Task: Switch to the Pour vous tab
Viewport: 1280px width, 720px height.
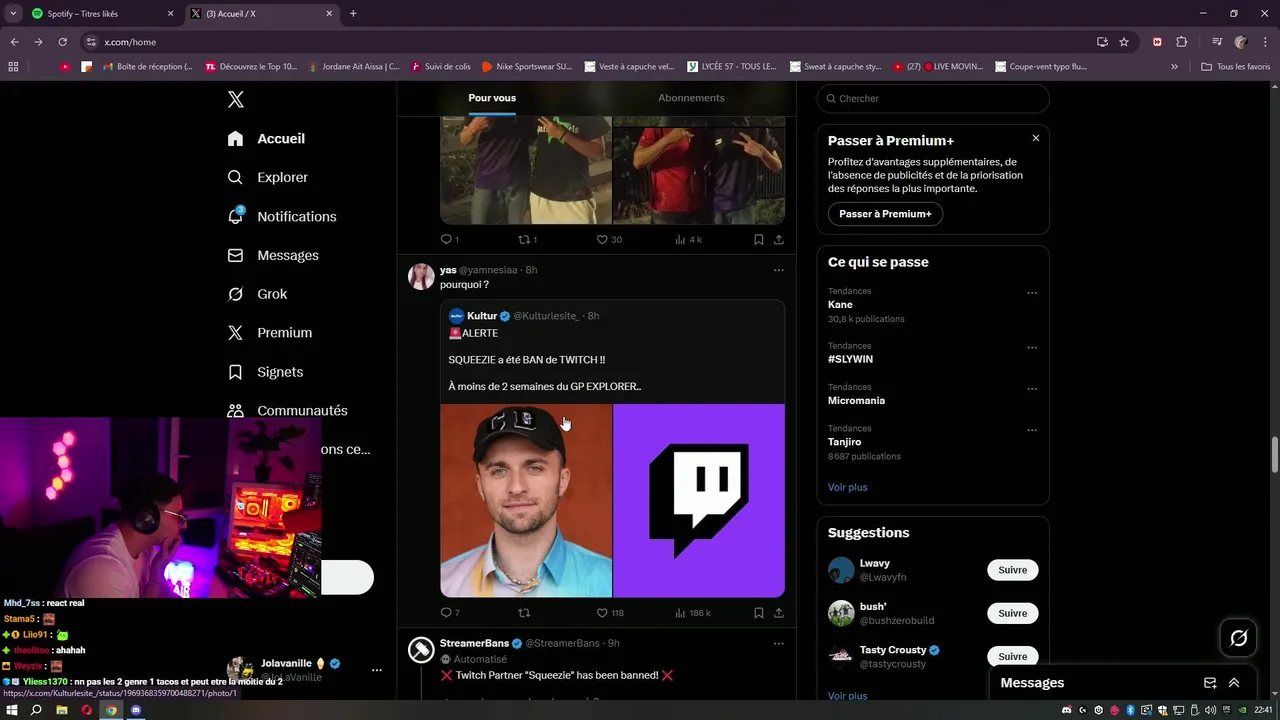Action: point(492,98)
